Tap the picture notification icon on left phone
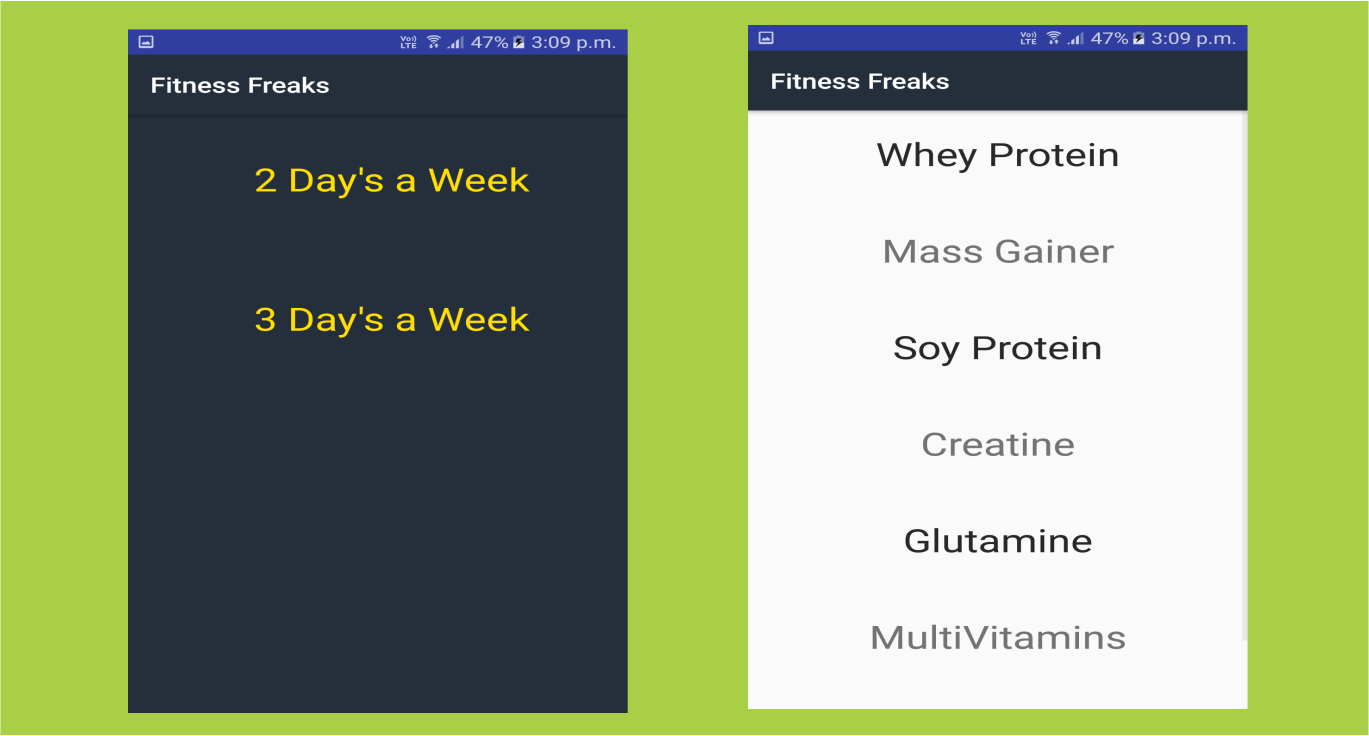Viewport: 1369px width, 736px height. click(x=146, y=42)
